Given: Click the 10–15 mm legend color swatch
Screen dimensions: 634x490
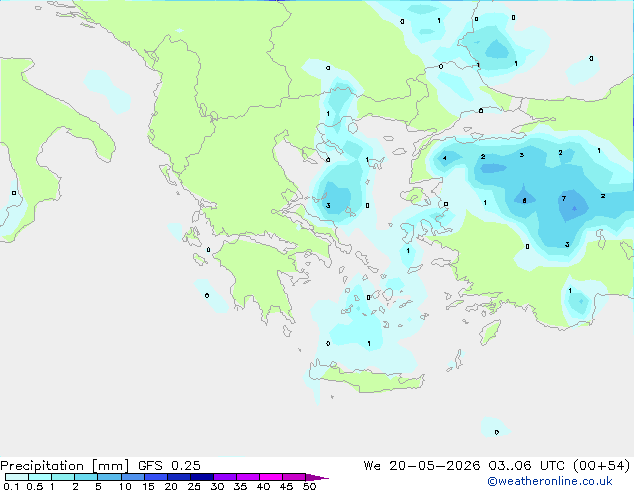Looking at the screenshot, I should (x=132, y=477).
